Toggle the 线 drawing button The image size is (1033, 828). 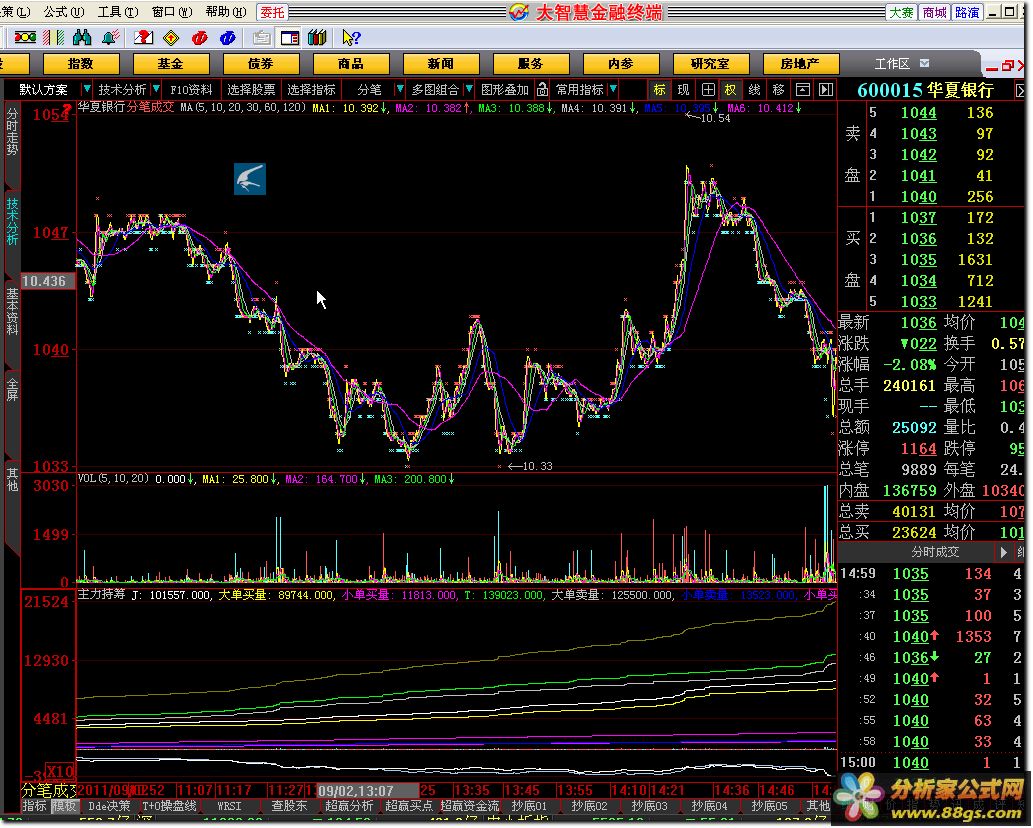754,90
